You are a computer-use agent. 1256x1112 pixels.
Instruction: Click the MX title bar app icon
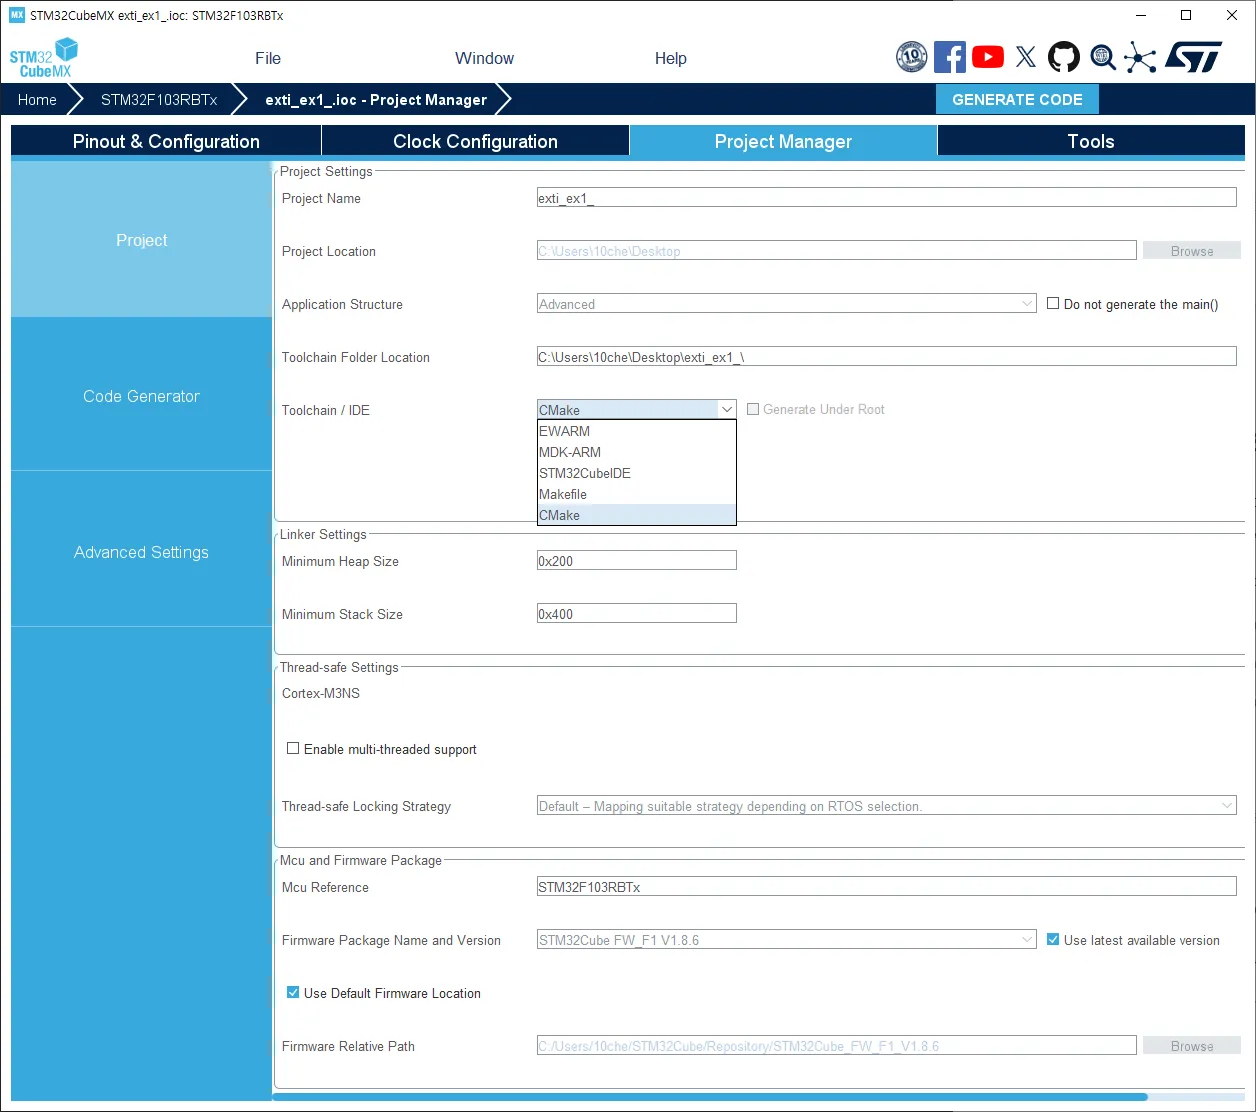point(17,15)
